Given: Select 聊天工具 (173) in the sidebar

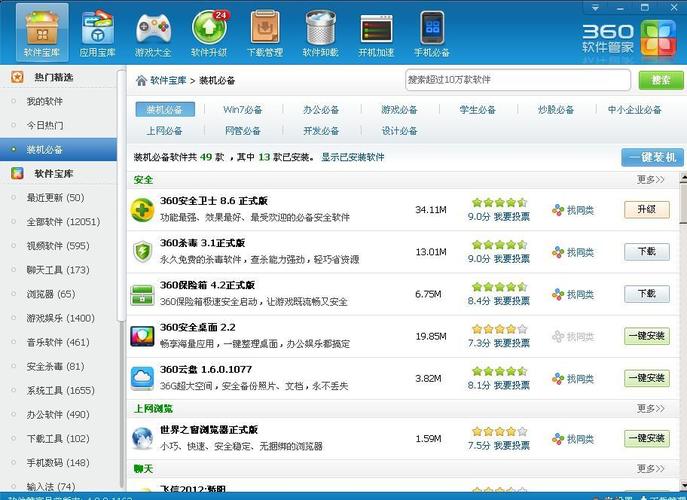Looking at the screenshot, I should point(58,270).
